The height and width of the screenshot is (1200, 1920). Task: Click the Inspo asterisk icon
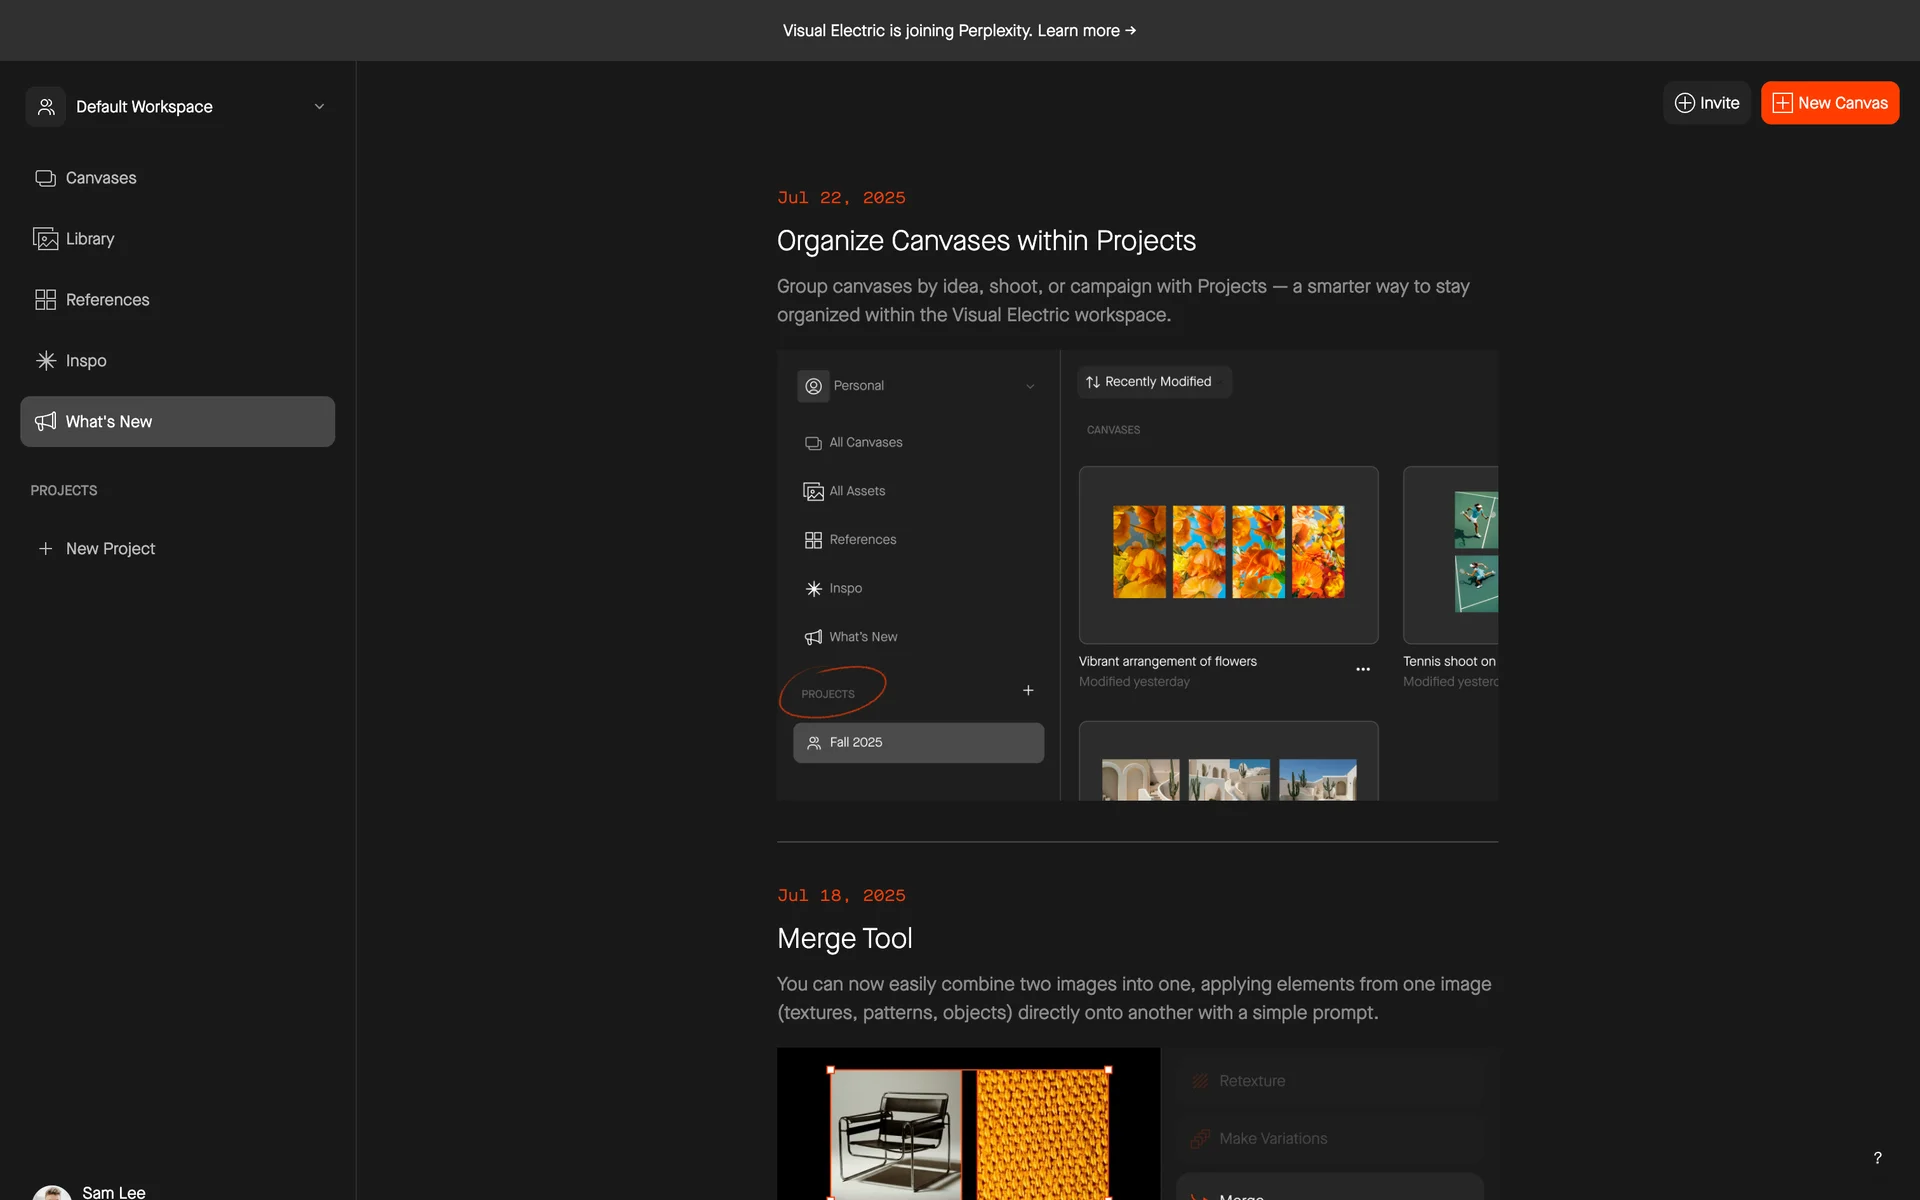click(x=45, y=361)
